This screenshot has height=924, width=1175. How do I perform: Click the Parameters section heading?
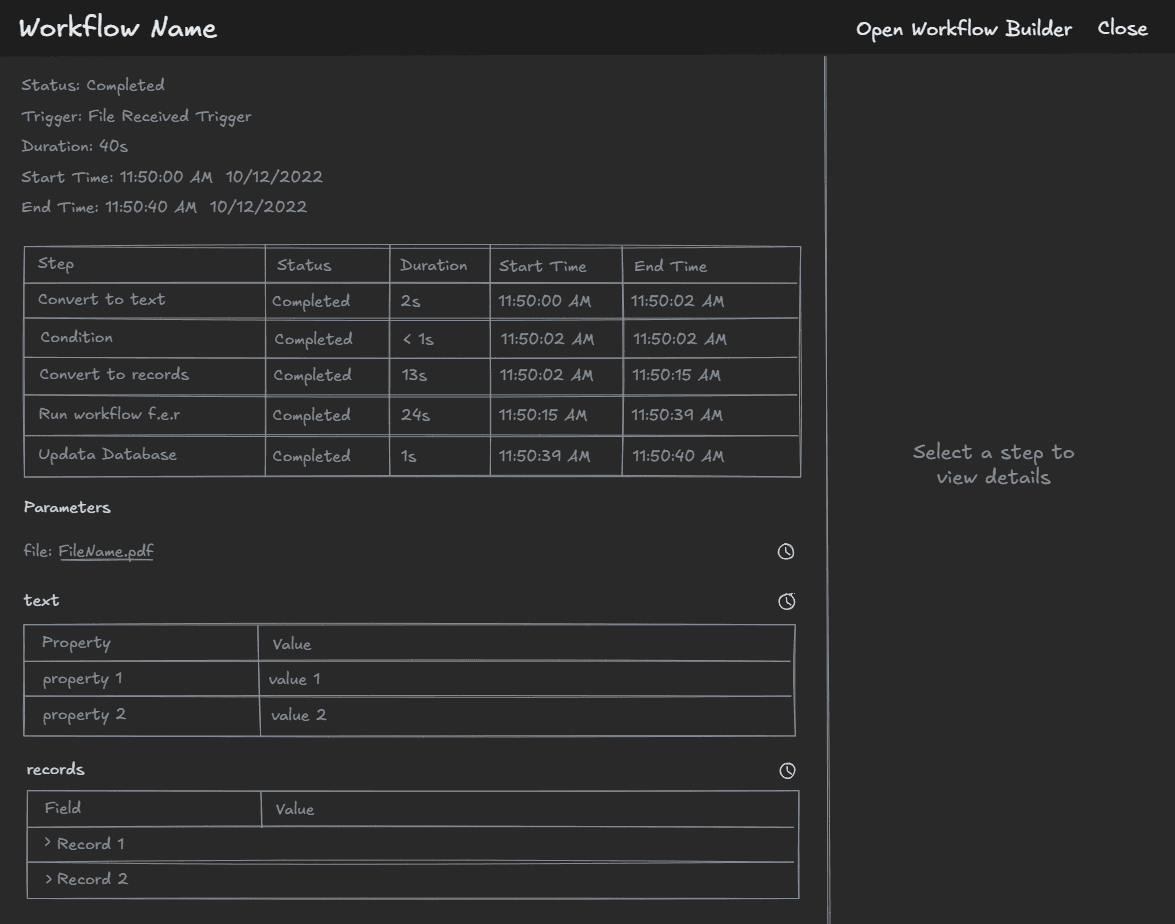pyautogui.click(x=66, y=507)
